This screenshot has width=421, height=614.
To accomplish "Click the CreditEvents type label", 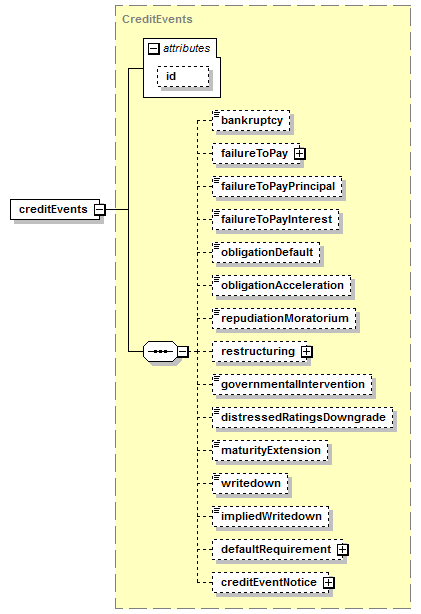I will [157, 19].
